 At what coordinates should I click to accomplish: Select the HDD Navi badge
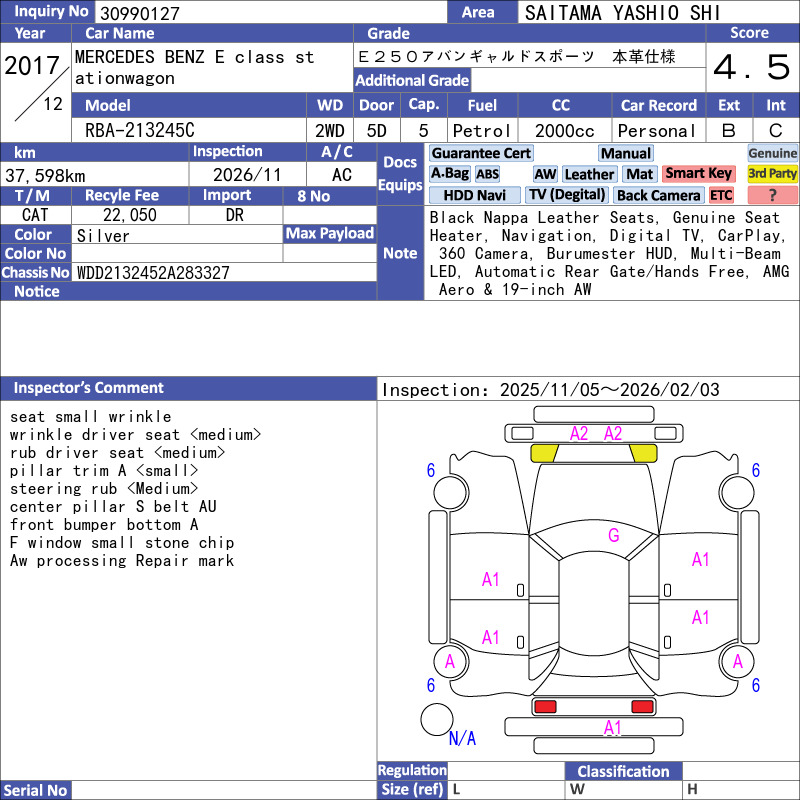[x=474, y=196]
